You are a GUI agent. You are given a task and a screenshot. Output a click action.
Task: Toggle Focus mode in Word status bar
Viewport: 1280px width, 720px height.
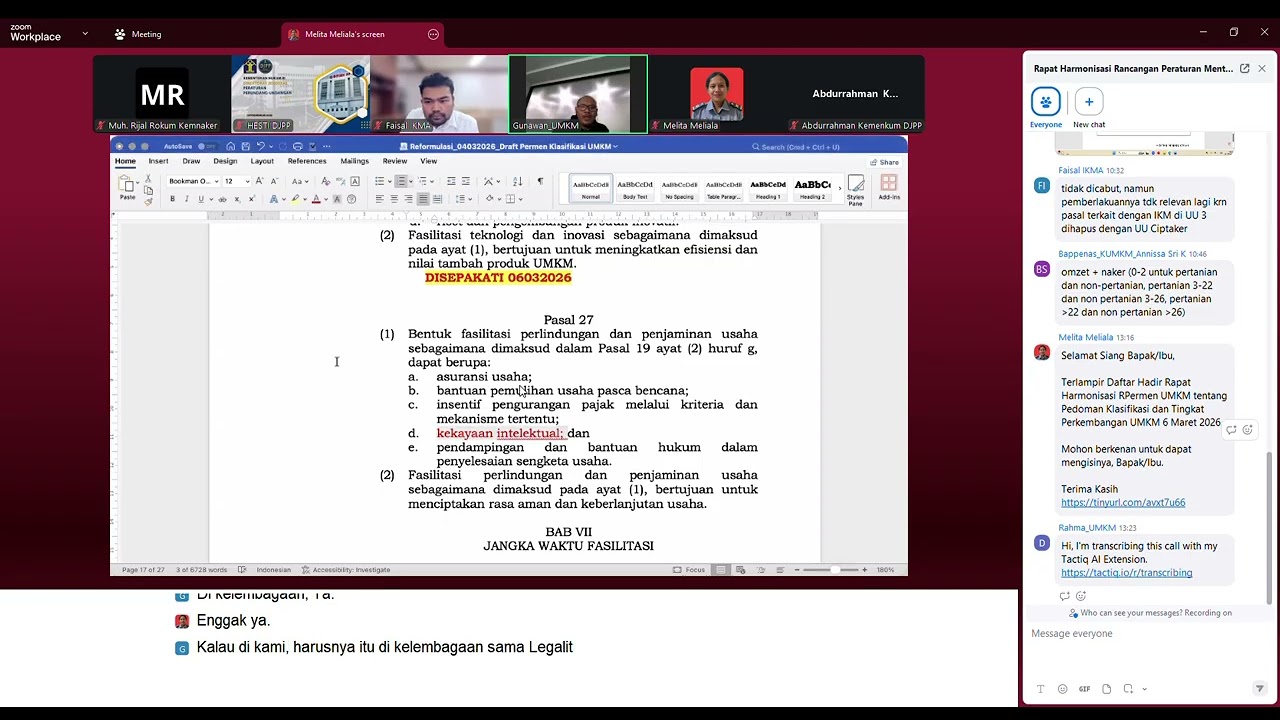click(x=688, y=570)
